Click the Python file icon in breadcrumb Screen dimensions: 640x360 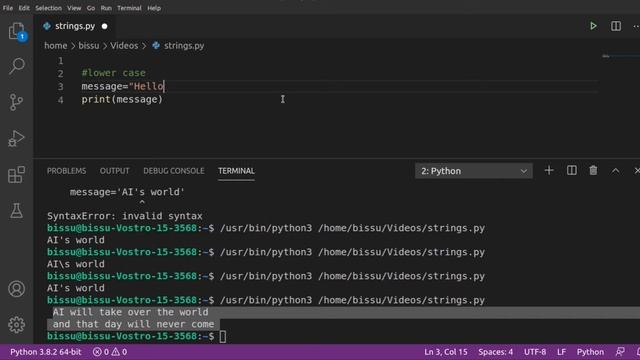tap(156, 46)
